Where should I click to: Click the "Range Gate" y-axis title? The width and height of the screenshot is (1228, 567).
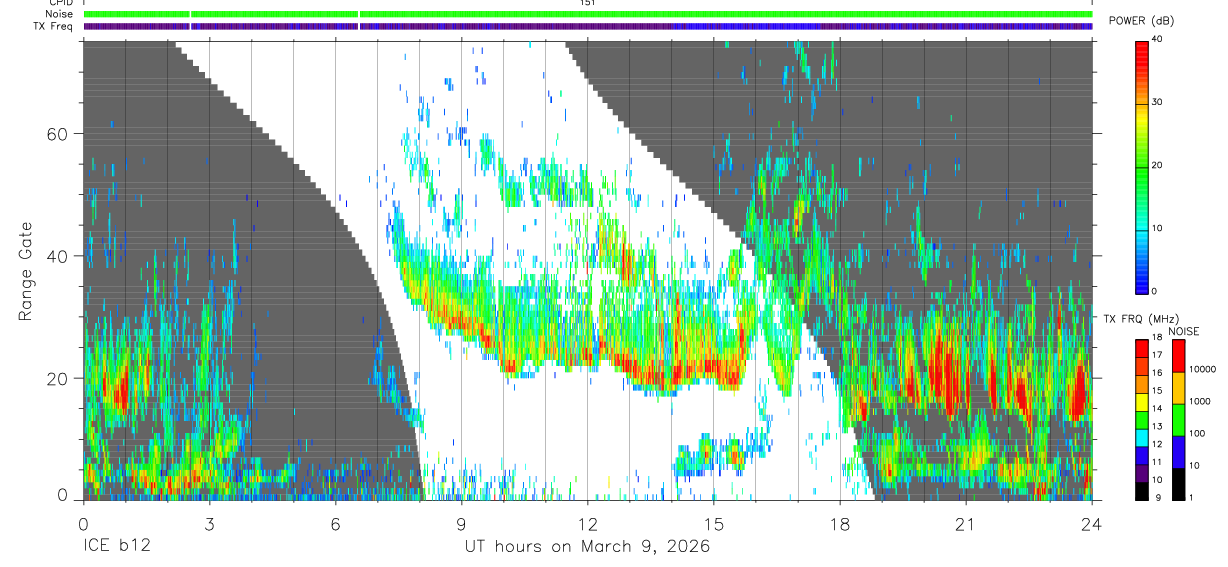[x=26, y=271]
